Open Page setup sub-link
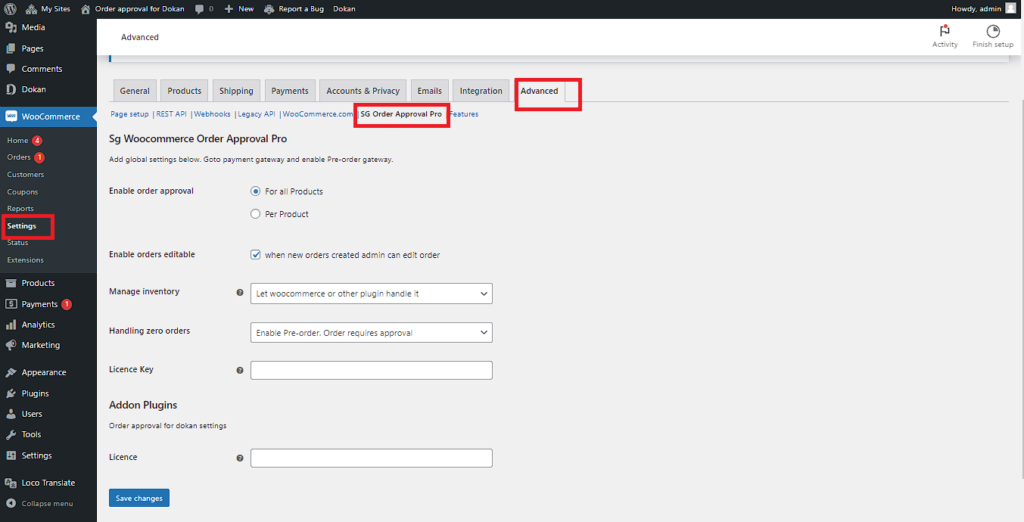This screenshot has width=1024, height=522. (x=129, y=114)
